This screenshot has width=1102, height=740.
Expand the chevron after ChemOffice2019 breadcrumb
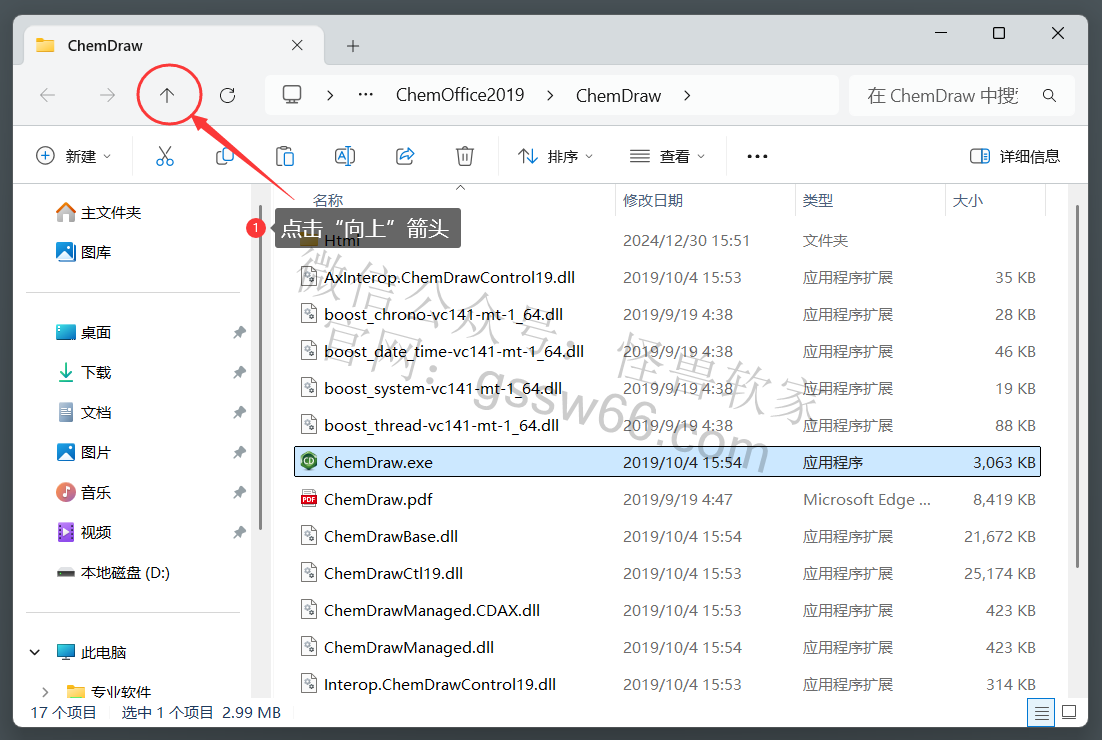click(x=550, y=96)
